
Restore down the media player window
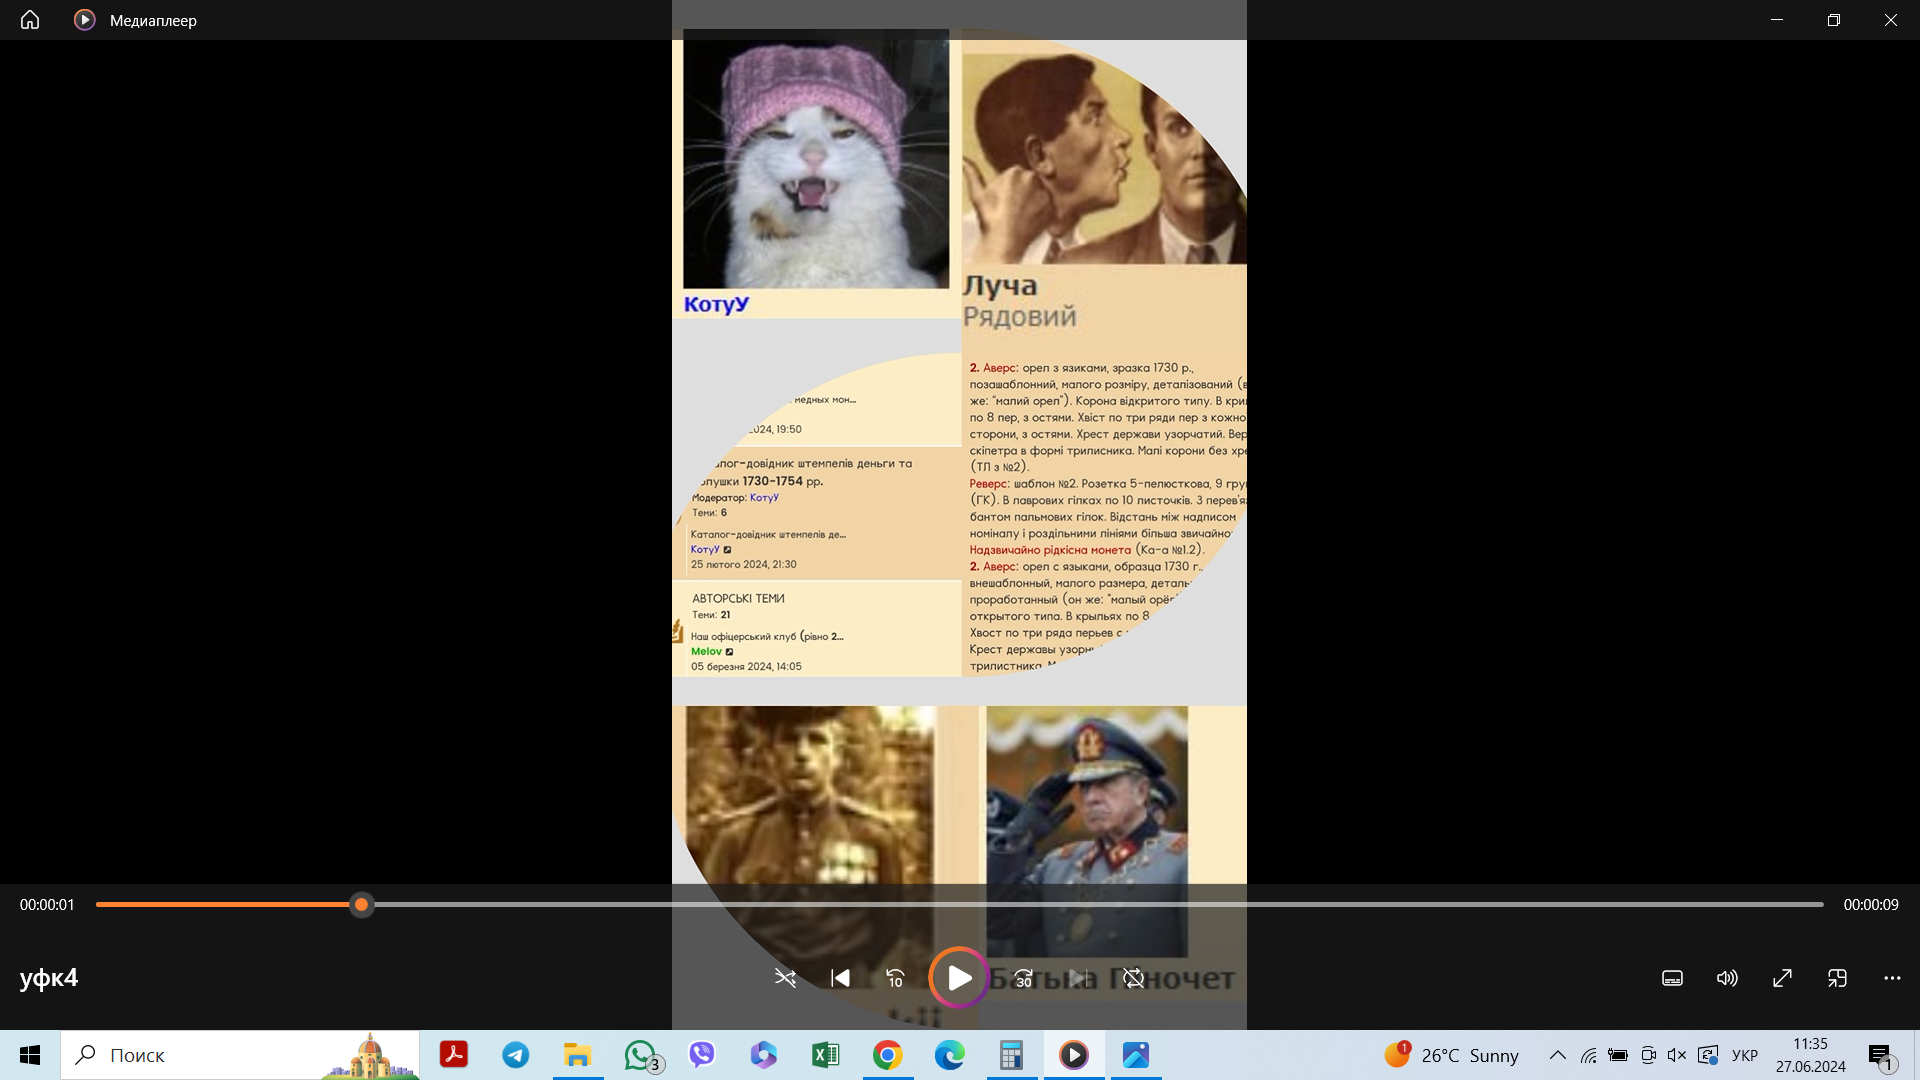pos(1834,20)
